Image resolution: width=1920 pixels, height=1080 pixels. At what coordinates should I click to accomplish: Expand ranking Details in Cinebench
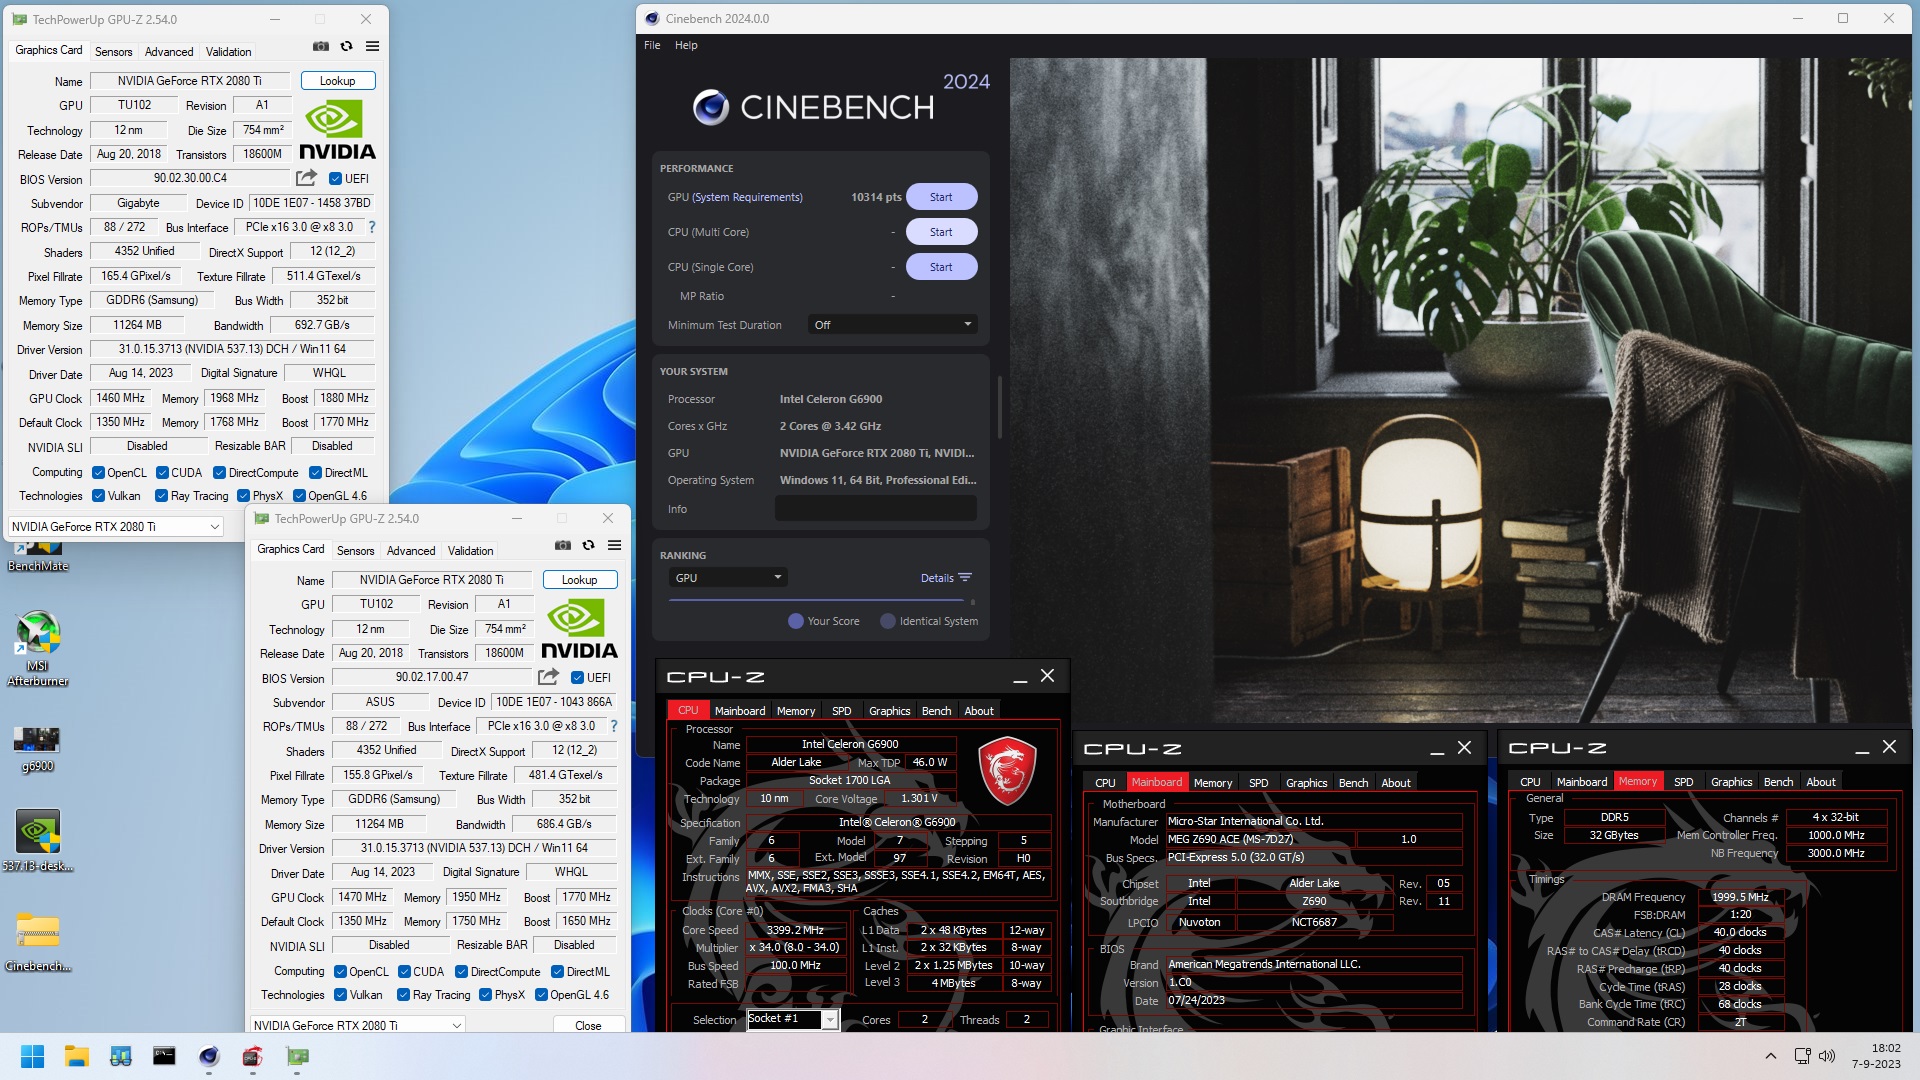[946, 578]
